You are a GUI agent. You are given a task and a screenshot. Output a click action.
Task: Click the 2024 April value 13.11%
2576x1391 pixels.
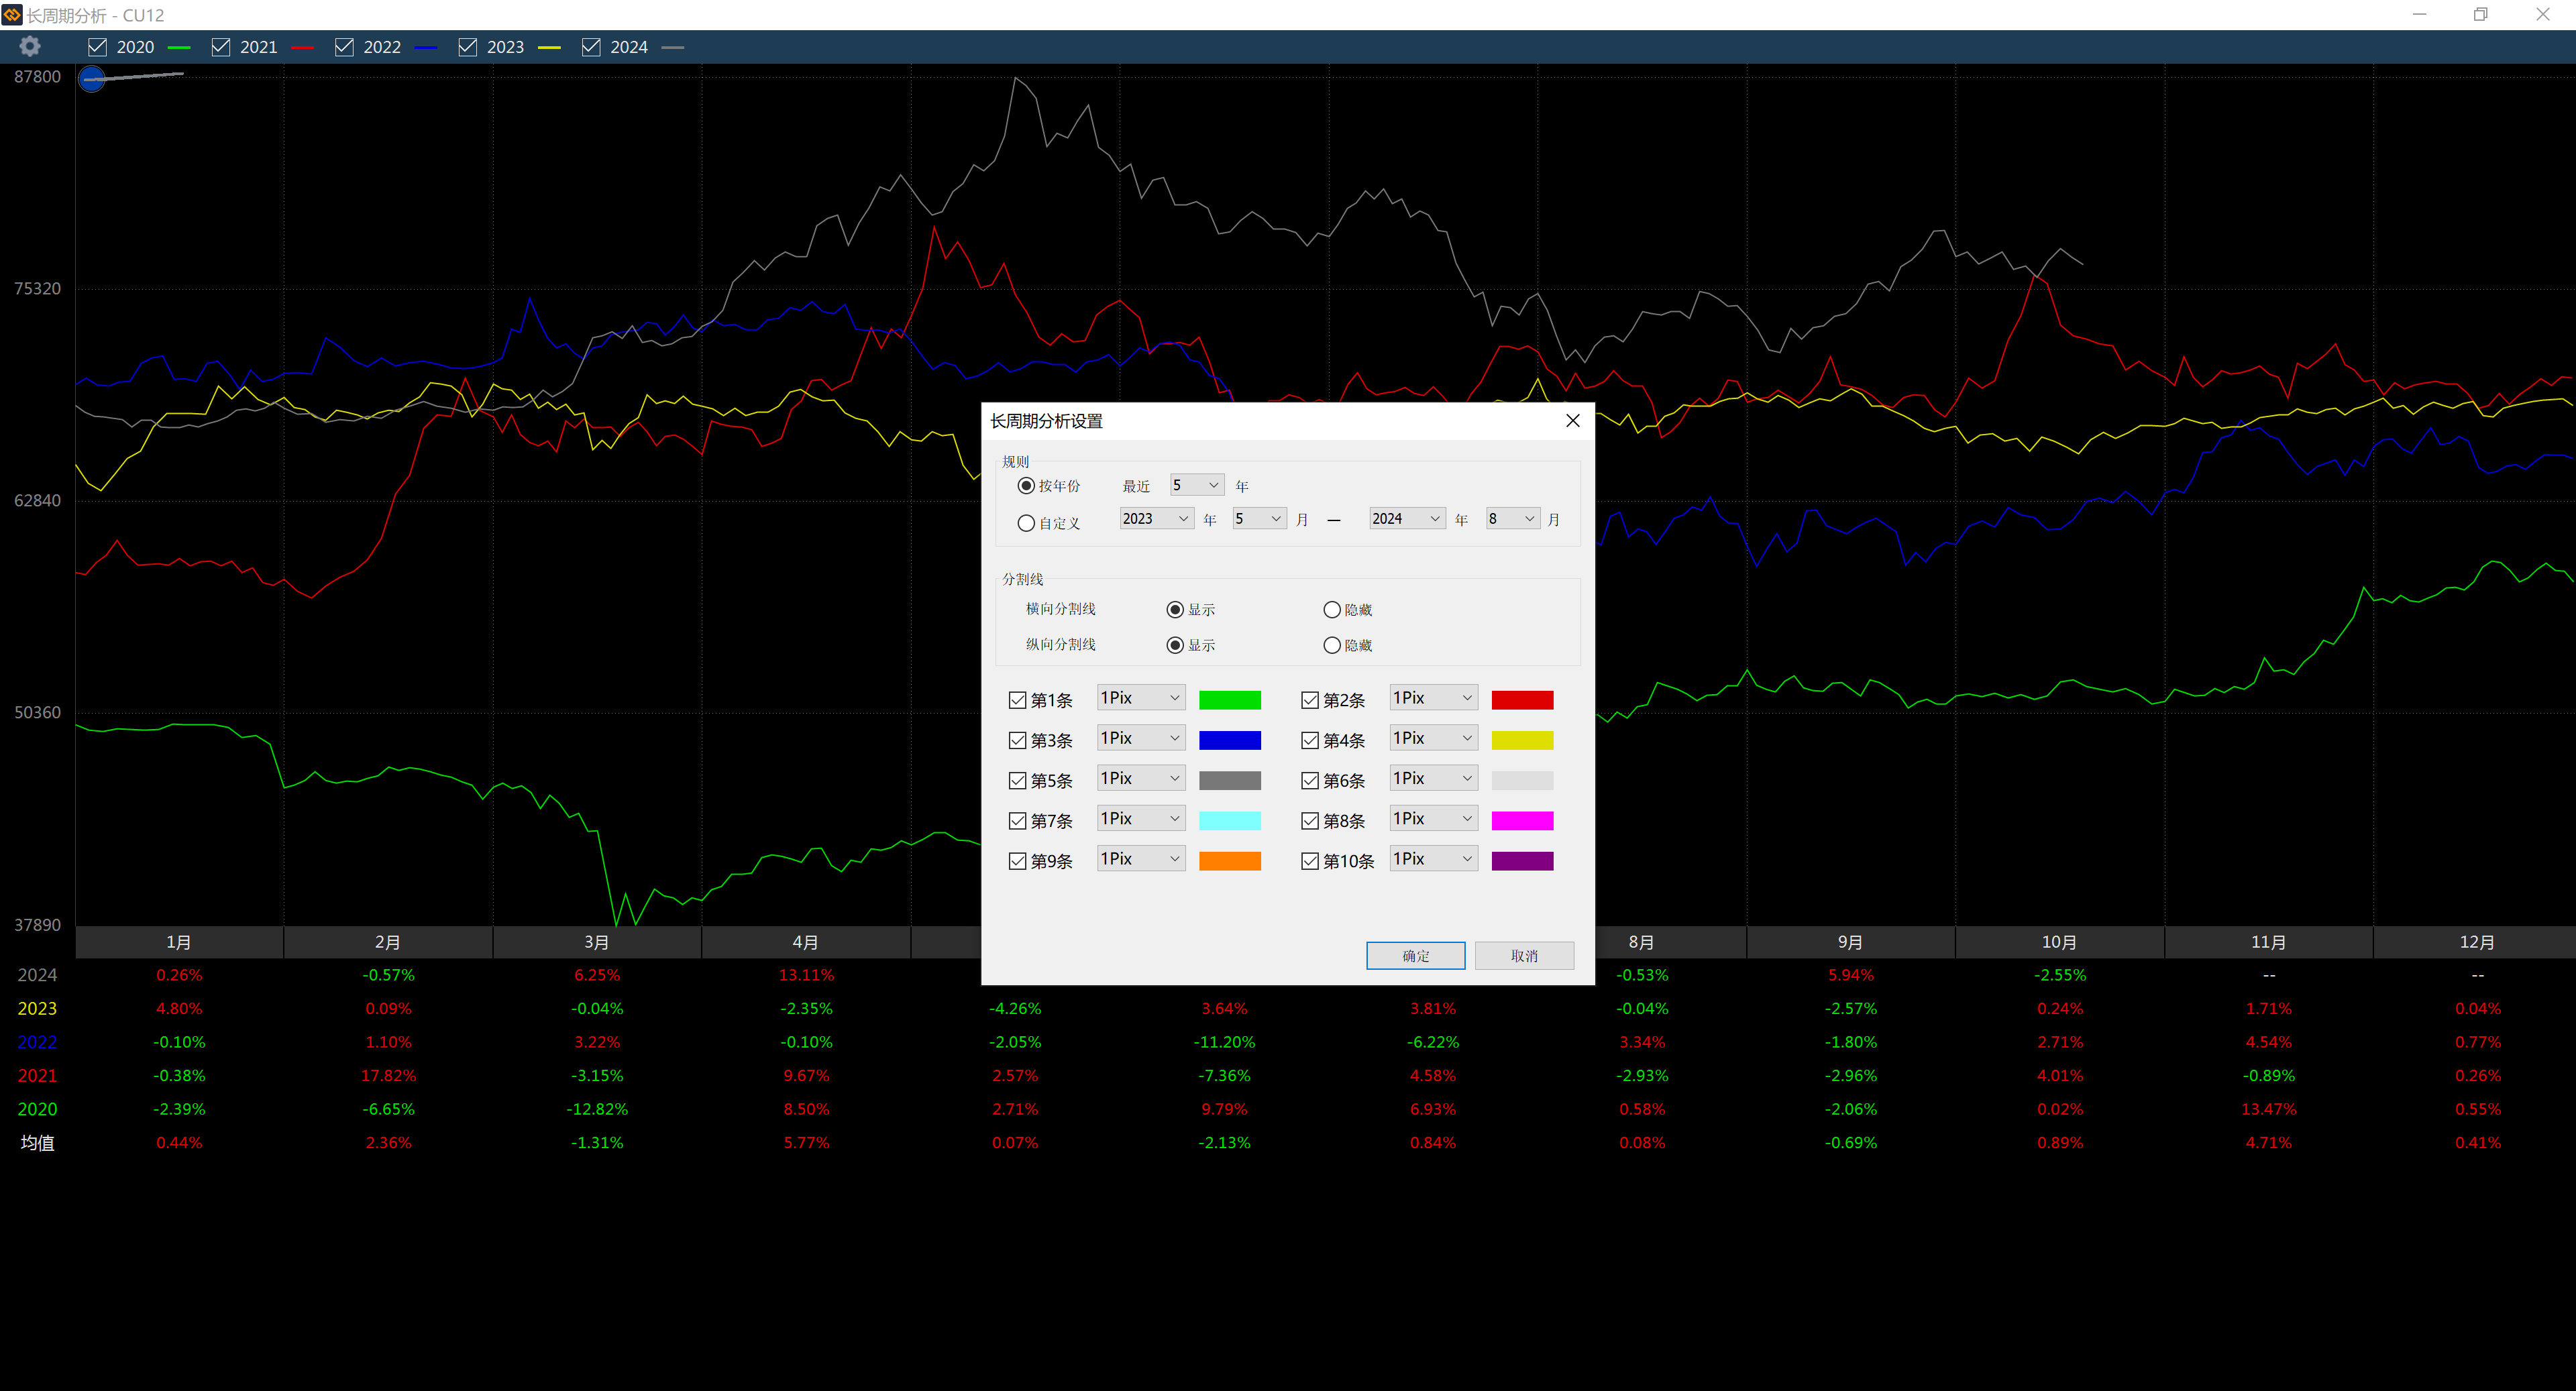[x=806, y=975]
